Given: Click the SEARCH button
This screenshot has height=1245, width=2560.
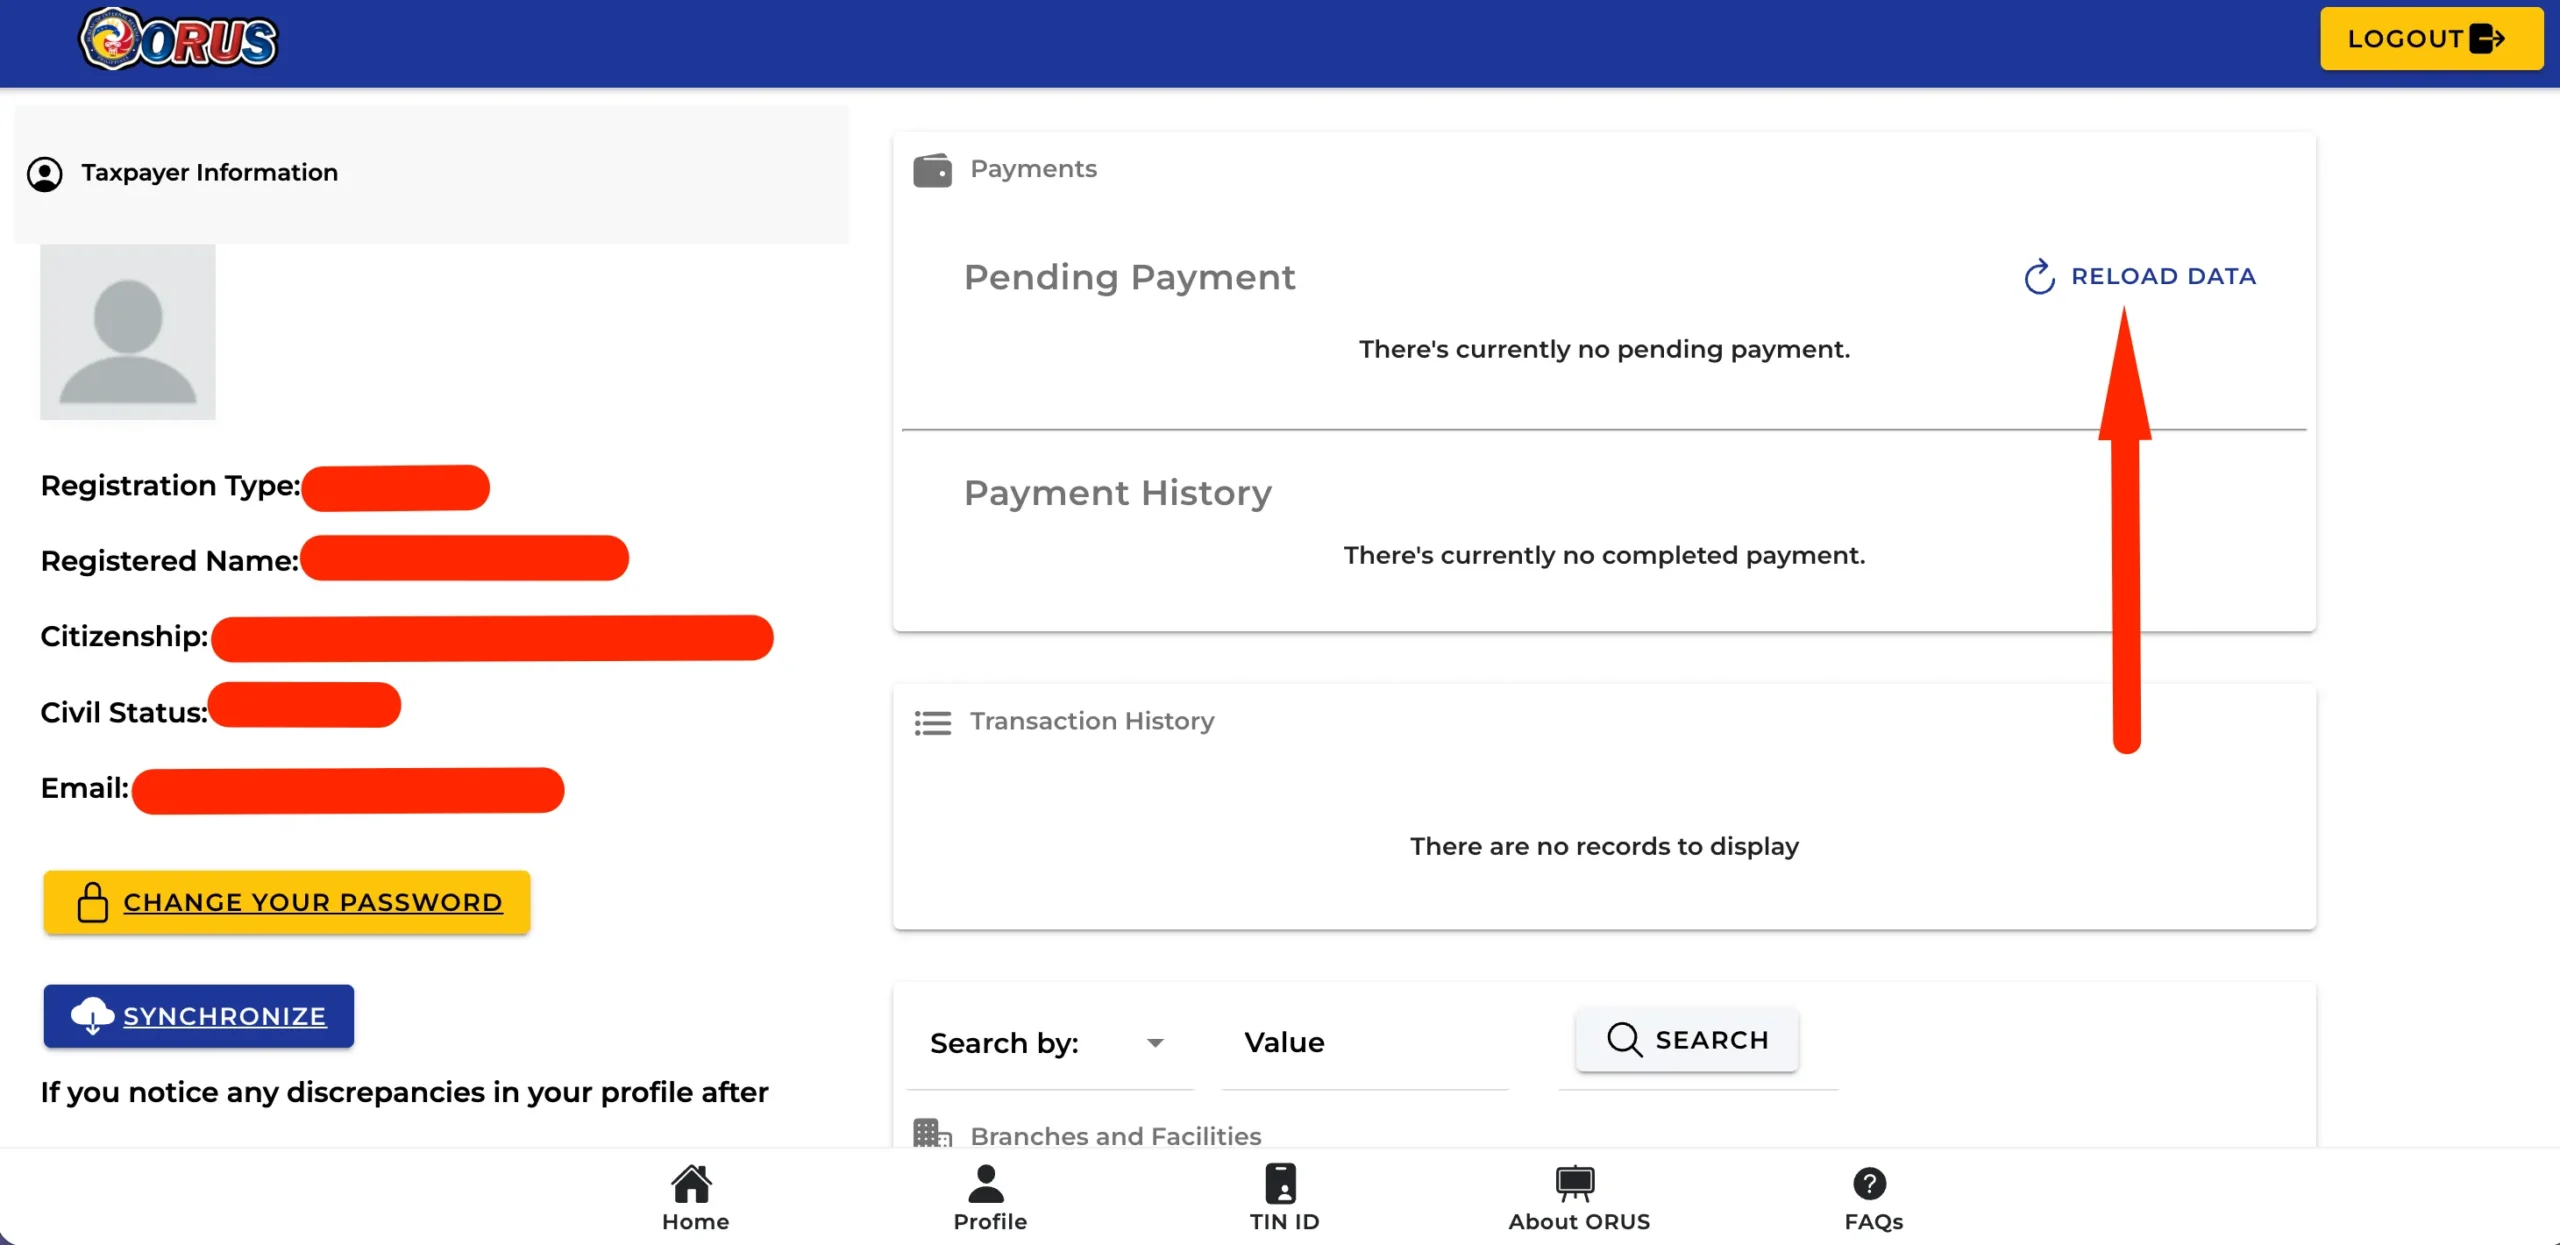Looking at the screenshot, I should tap(1687, 1040).
